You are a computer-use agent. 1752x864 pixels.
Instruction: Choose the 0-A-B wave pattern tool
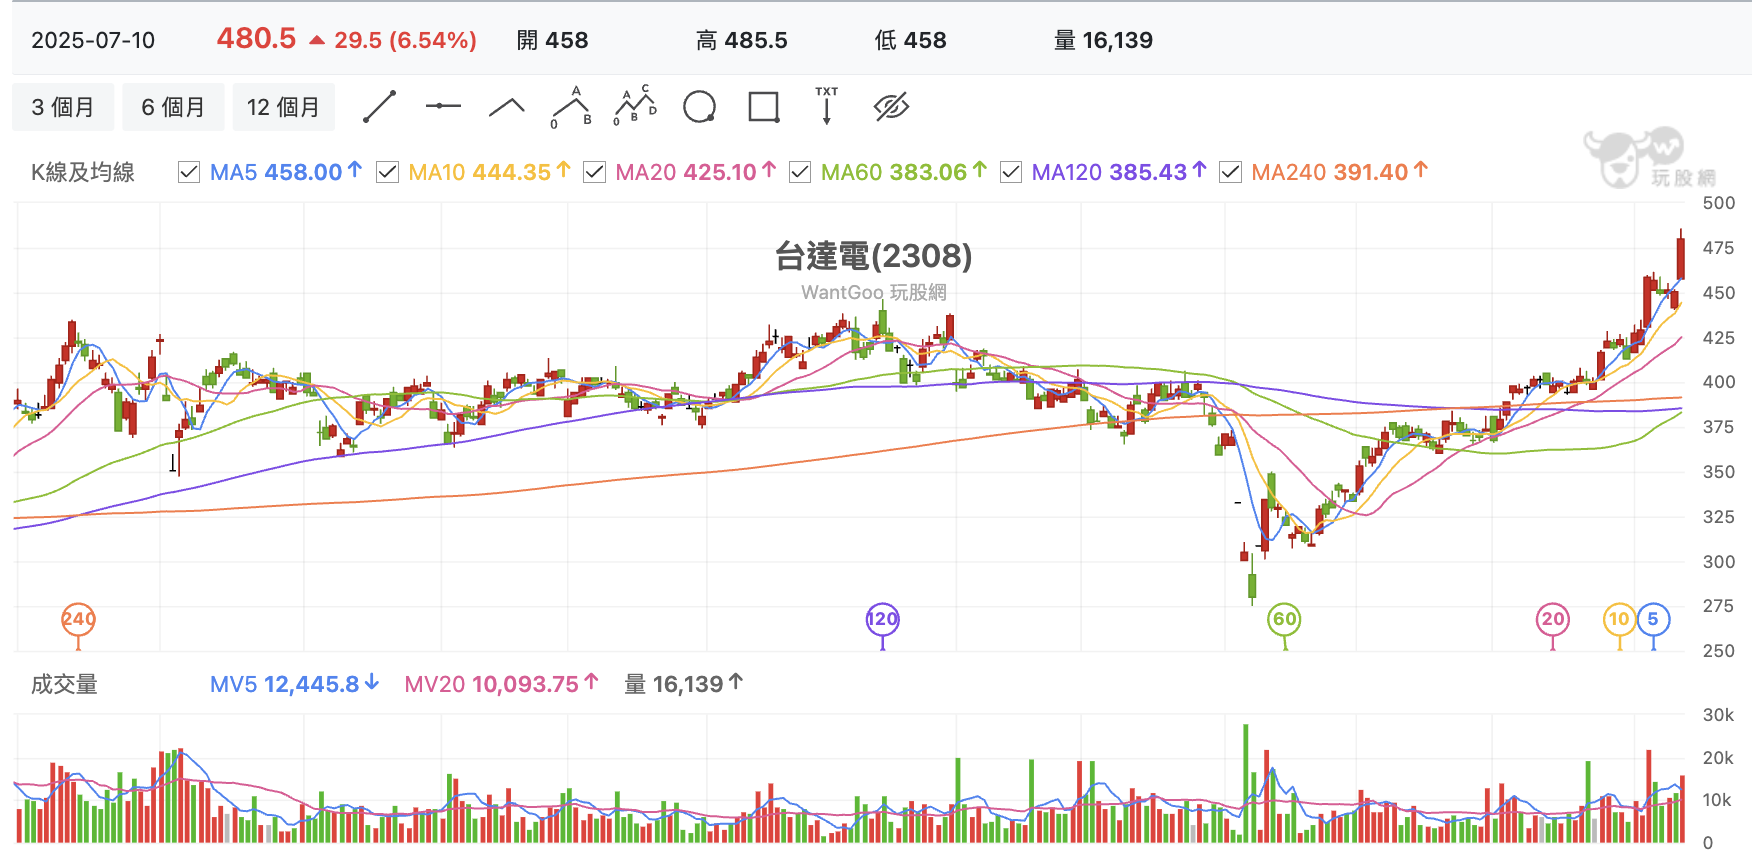pyautogui.click(x=571, y=107)
